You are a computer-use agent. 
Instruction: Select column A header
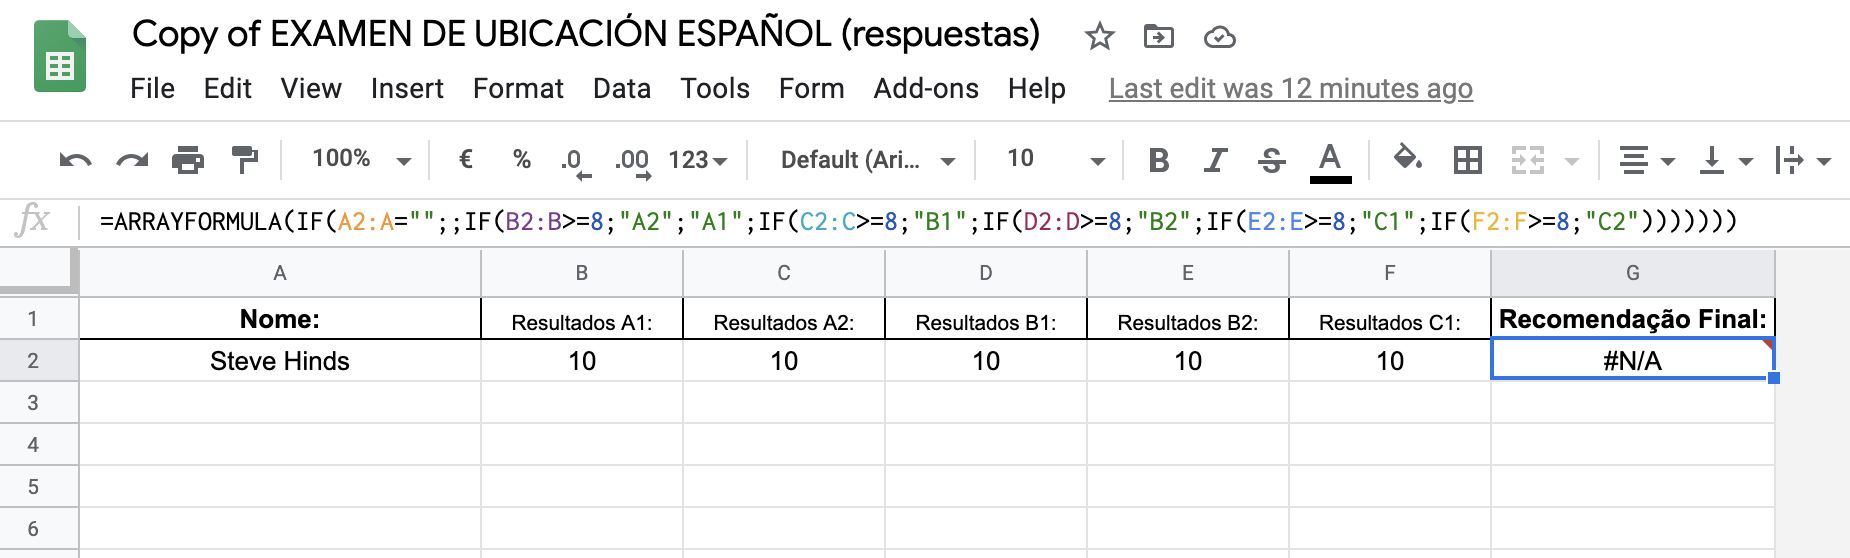pos(280,273)
